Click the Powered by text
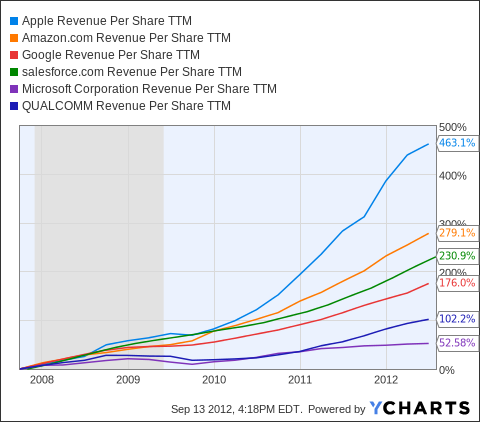The height and width of the screenshot is (422, 480). (336, 409)
